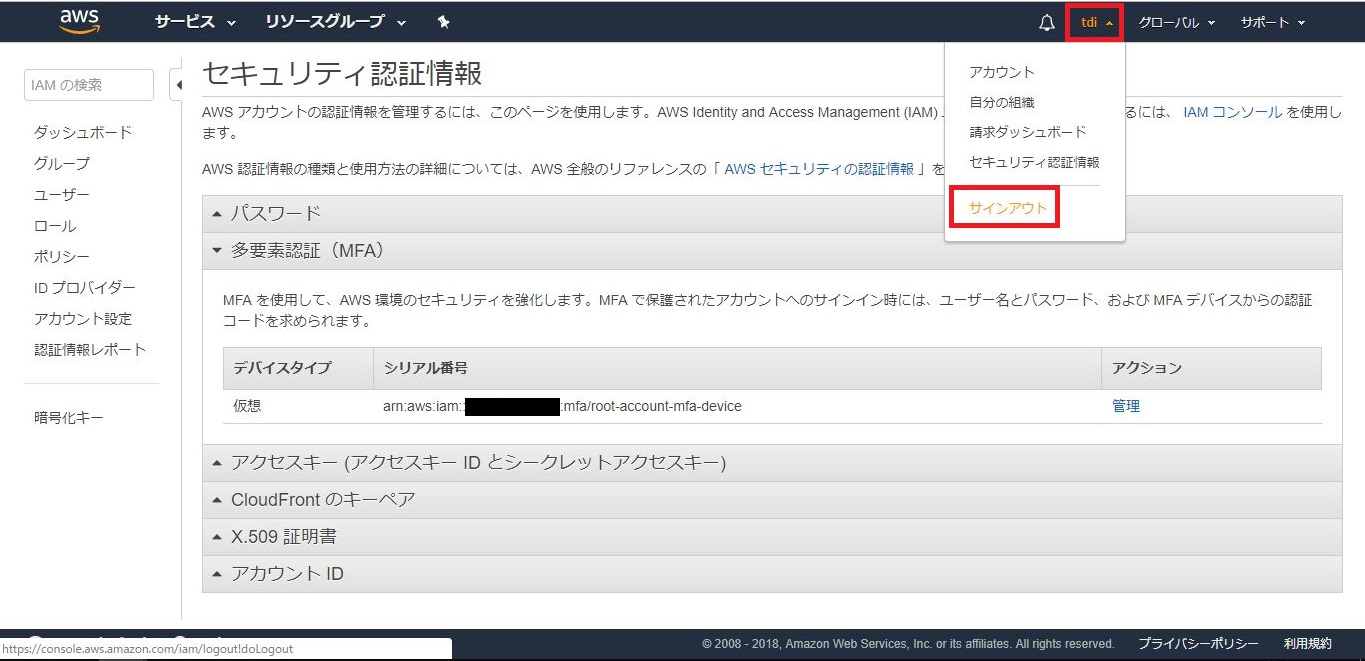The height and width of the screenshot is (661, 1365).
Task: Open the リソースグループ dropdown
Action: pyautogui.click(x=335, y=22)
